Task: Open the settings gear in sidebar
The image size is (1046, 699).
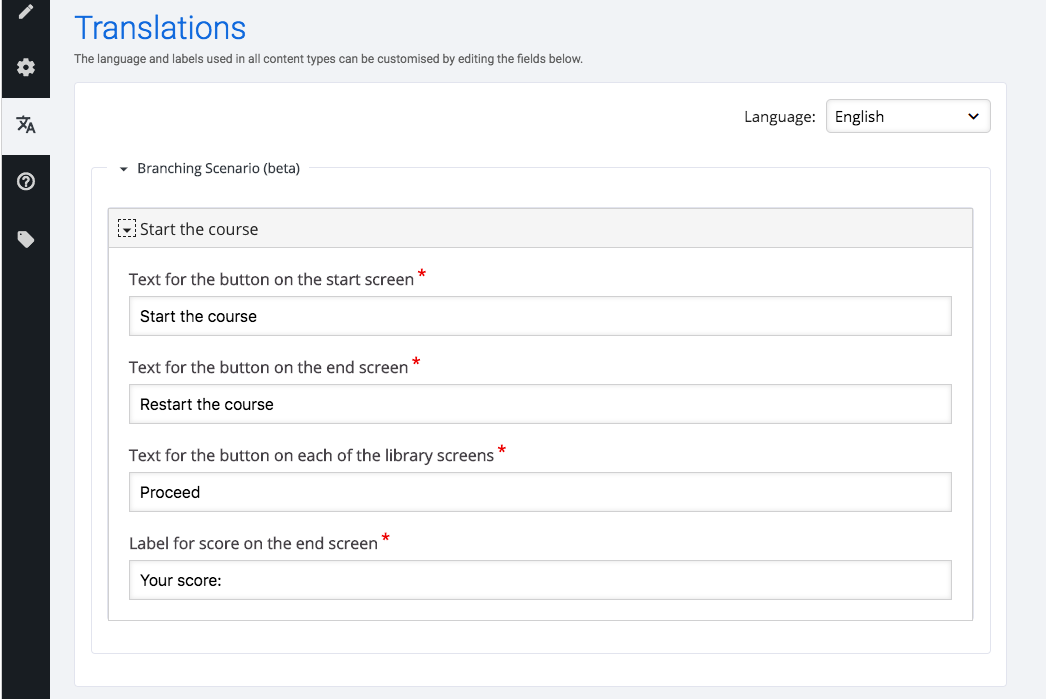Action: (x=25, y=67)
